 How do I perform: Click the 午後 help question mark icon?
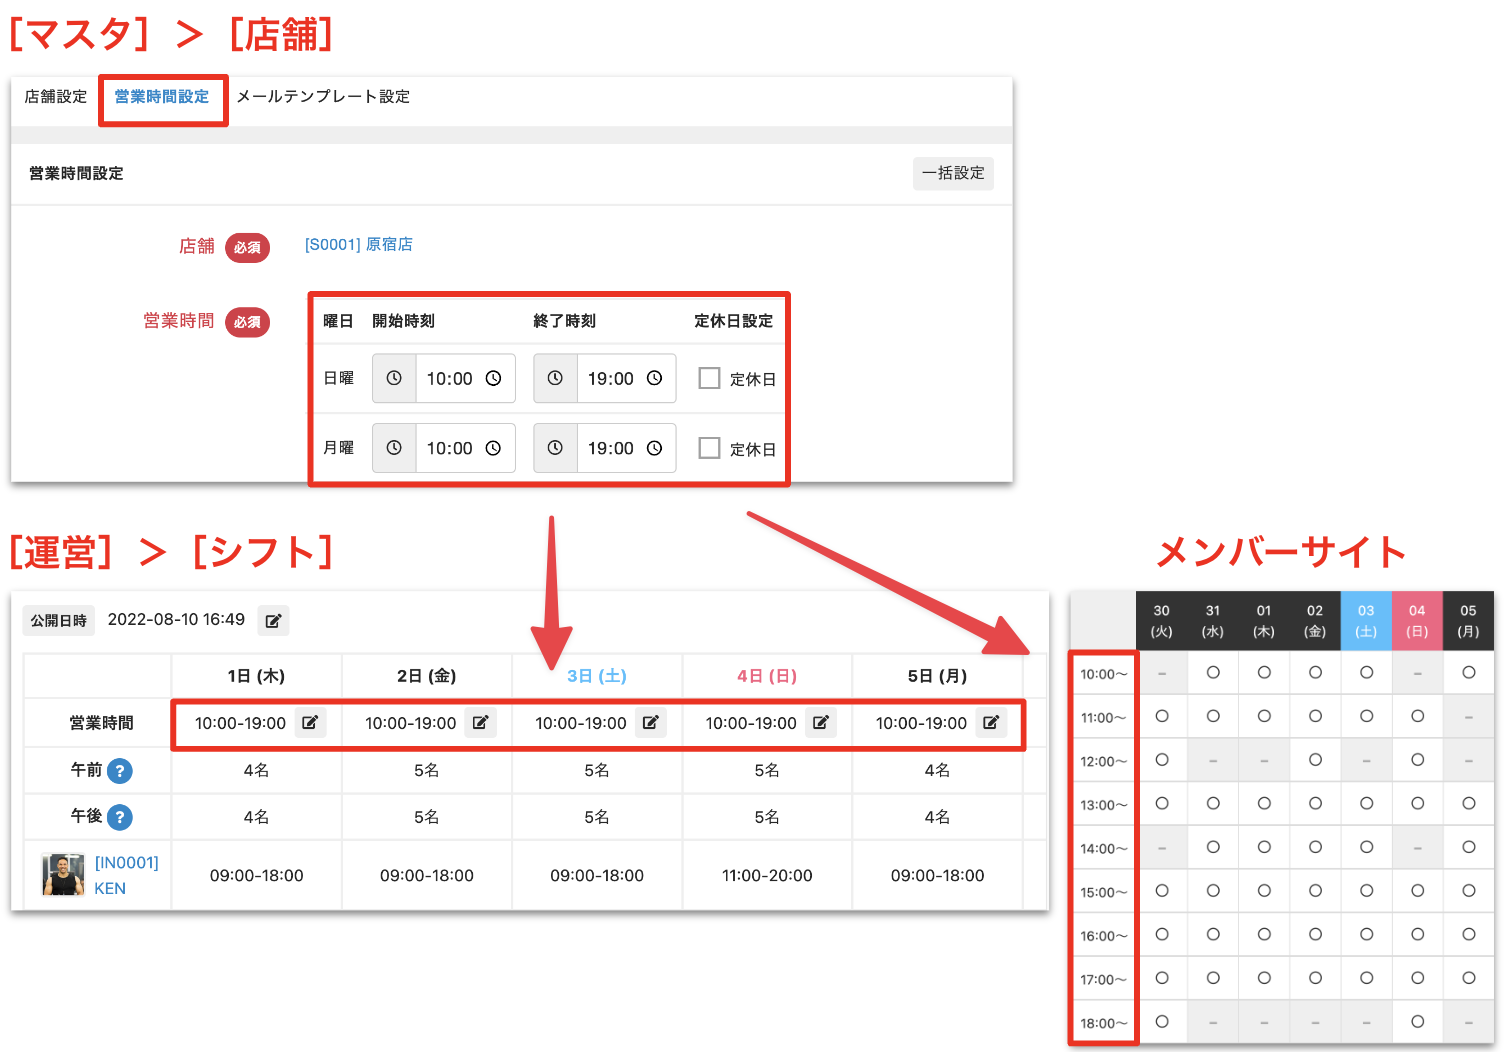pos(120,817)
